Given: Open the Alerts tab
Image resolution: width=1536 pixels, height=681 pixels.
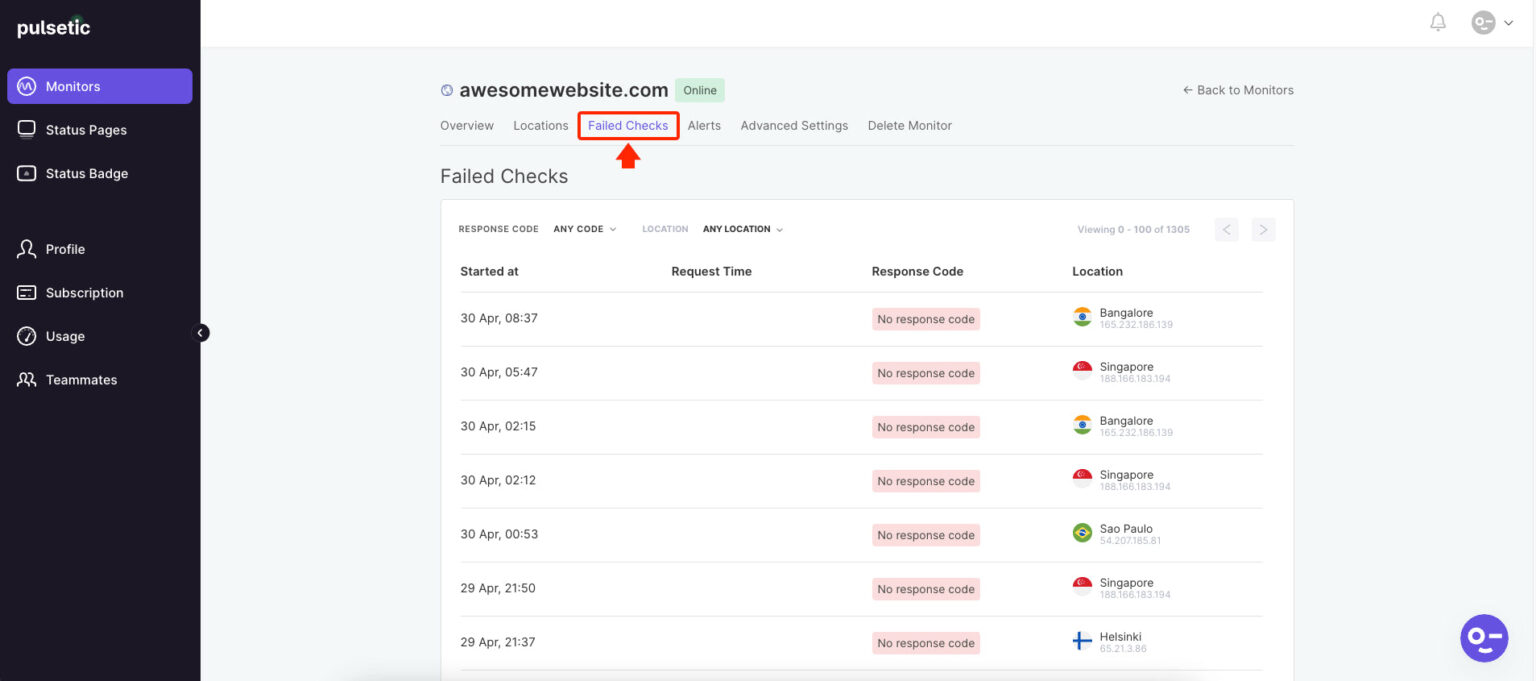Looking at the screenshot, I should click(x=704, y=125).
